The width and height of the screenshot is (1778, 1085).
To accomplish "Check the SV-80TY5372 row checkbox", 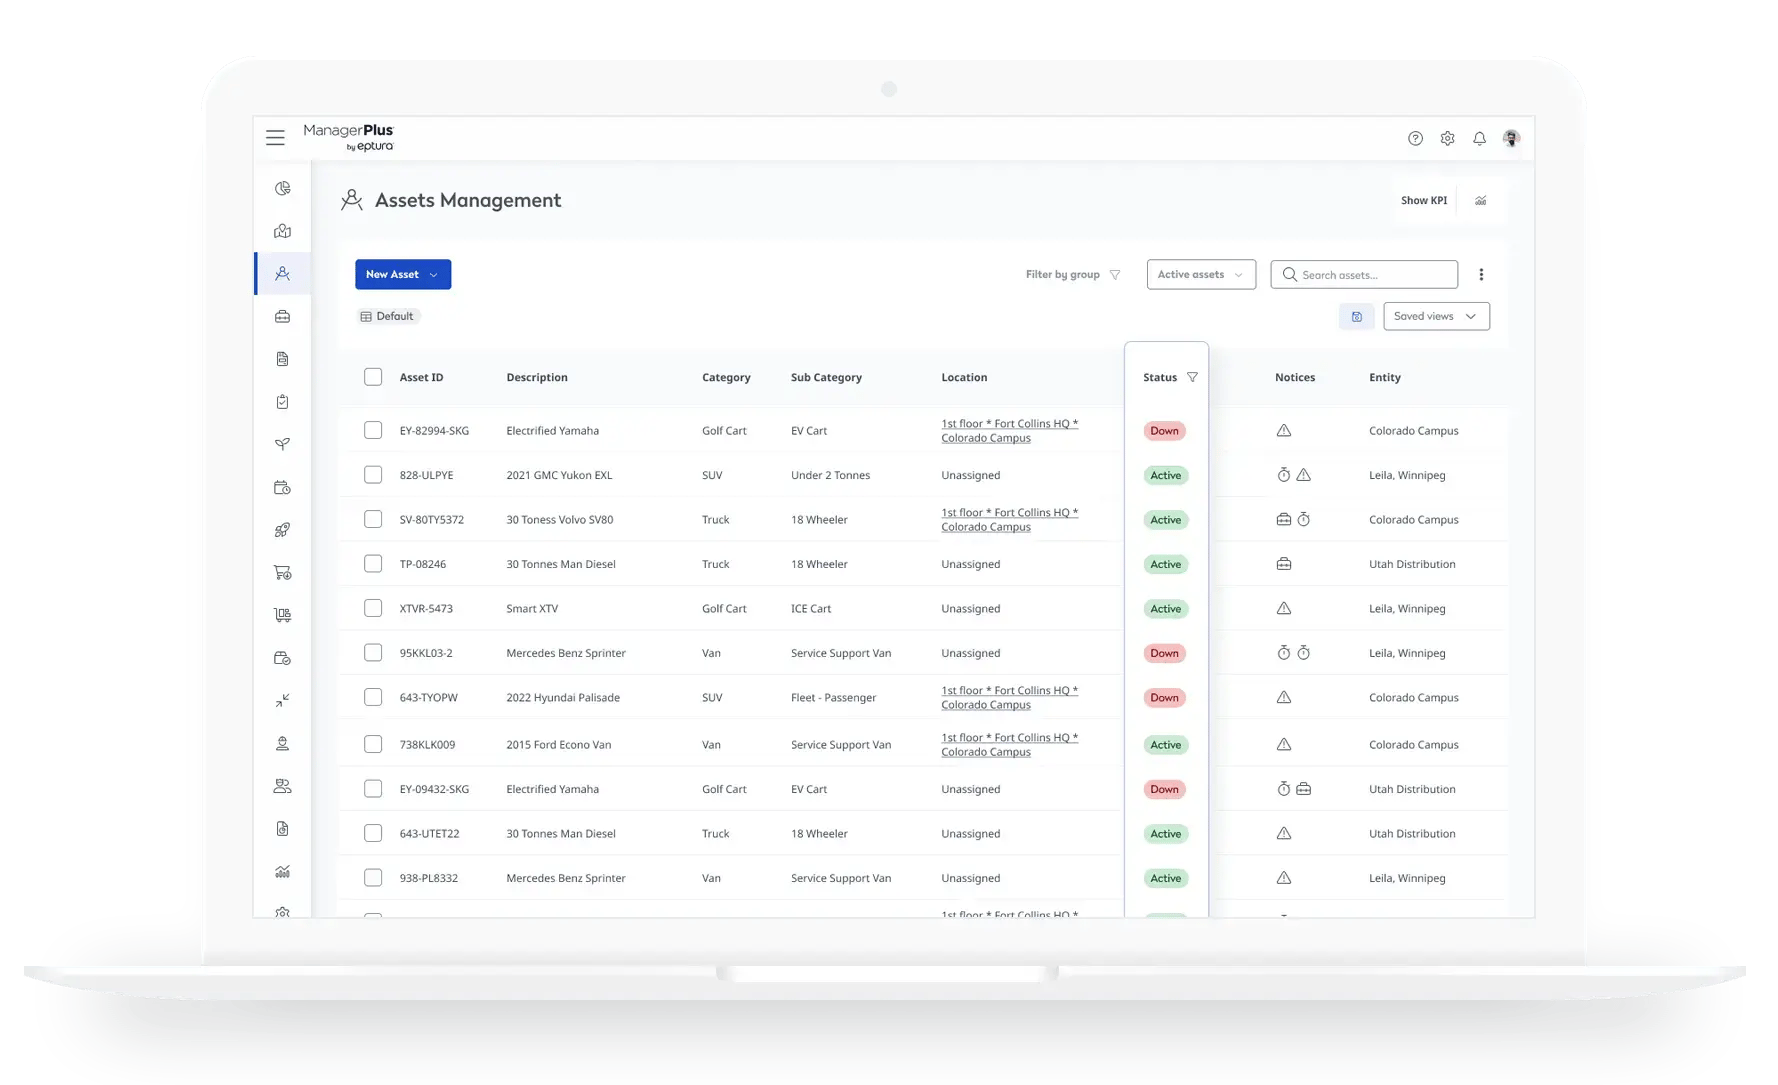I will pos(373,519).
